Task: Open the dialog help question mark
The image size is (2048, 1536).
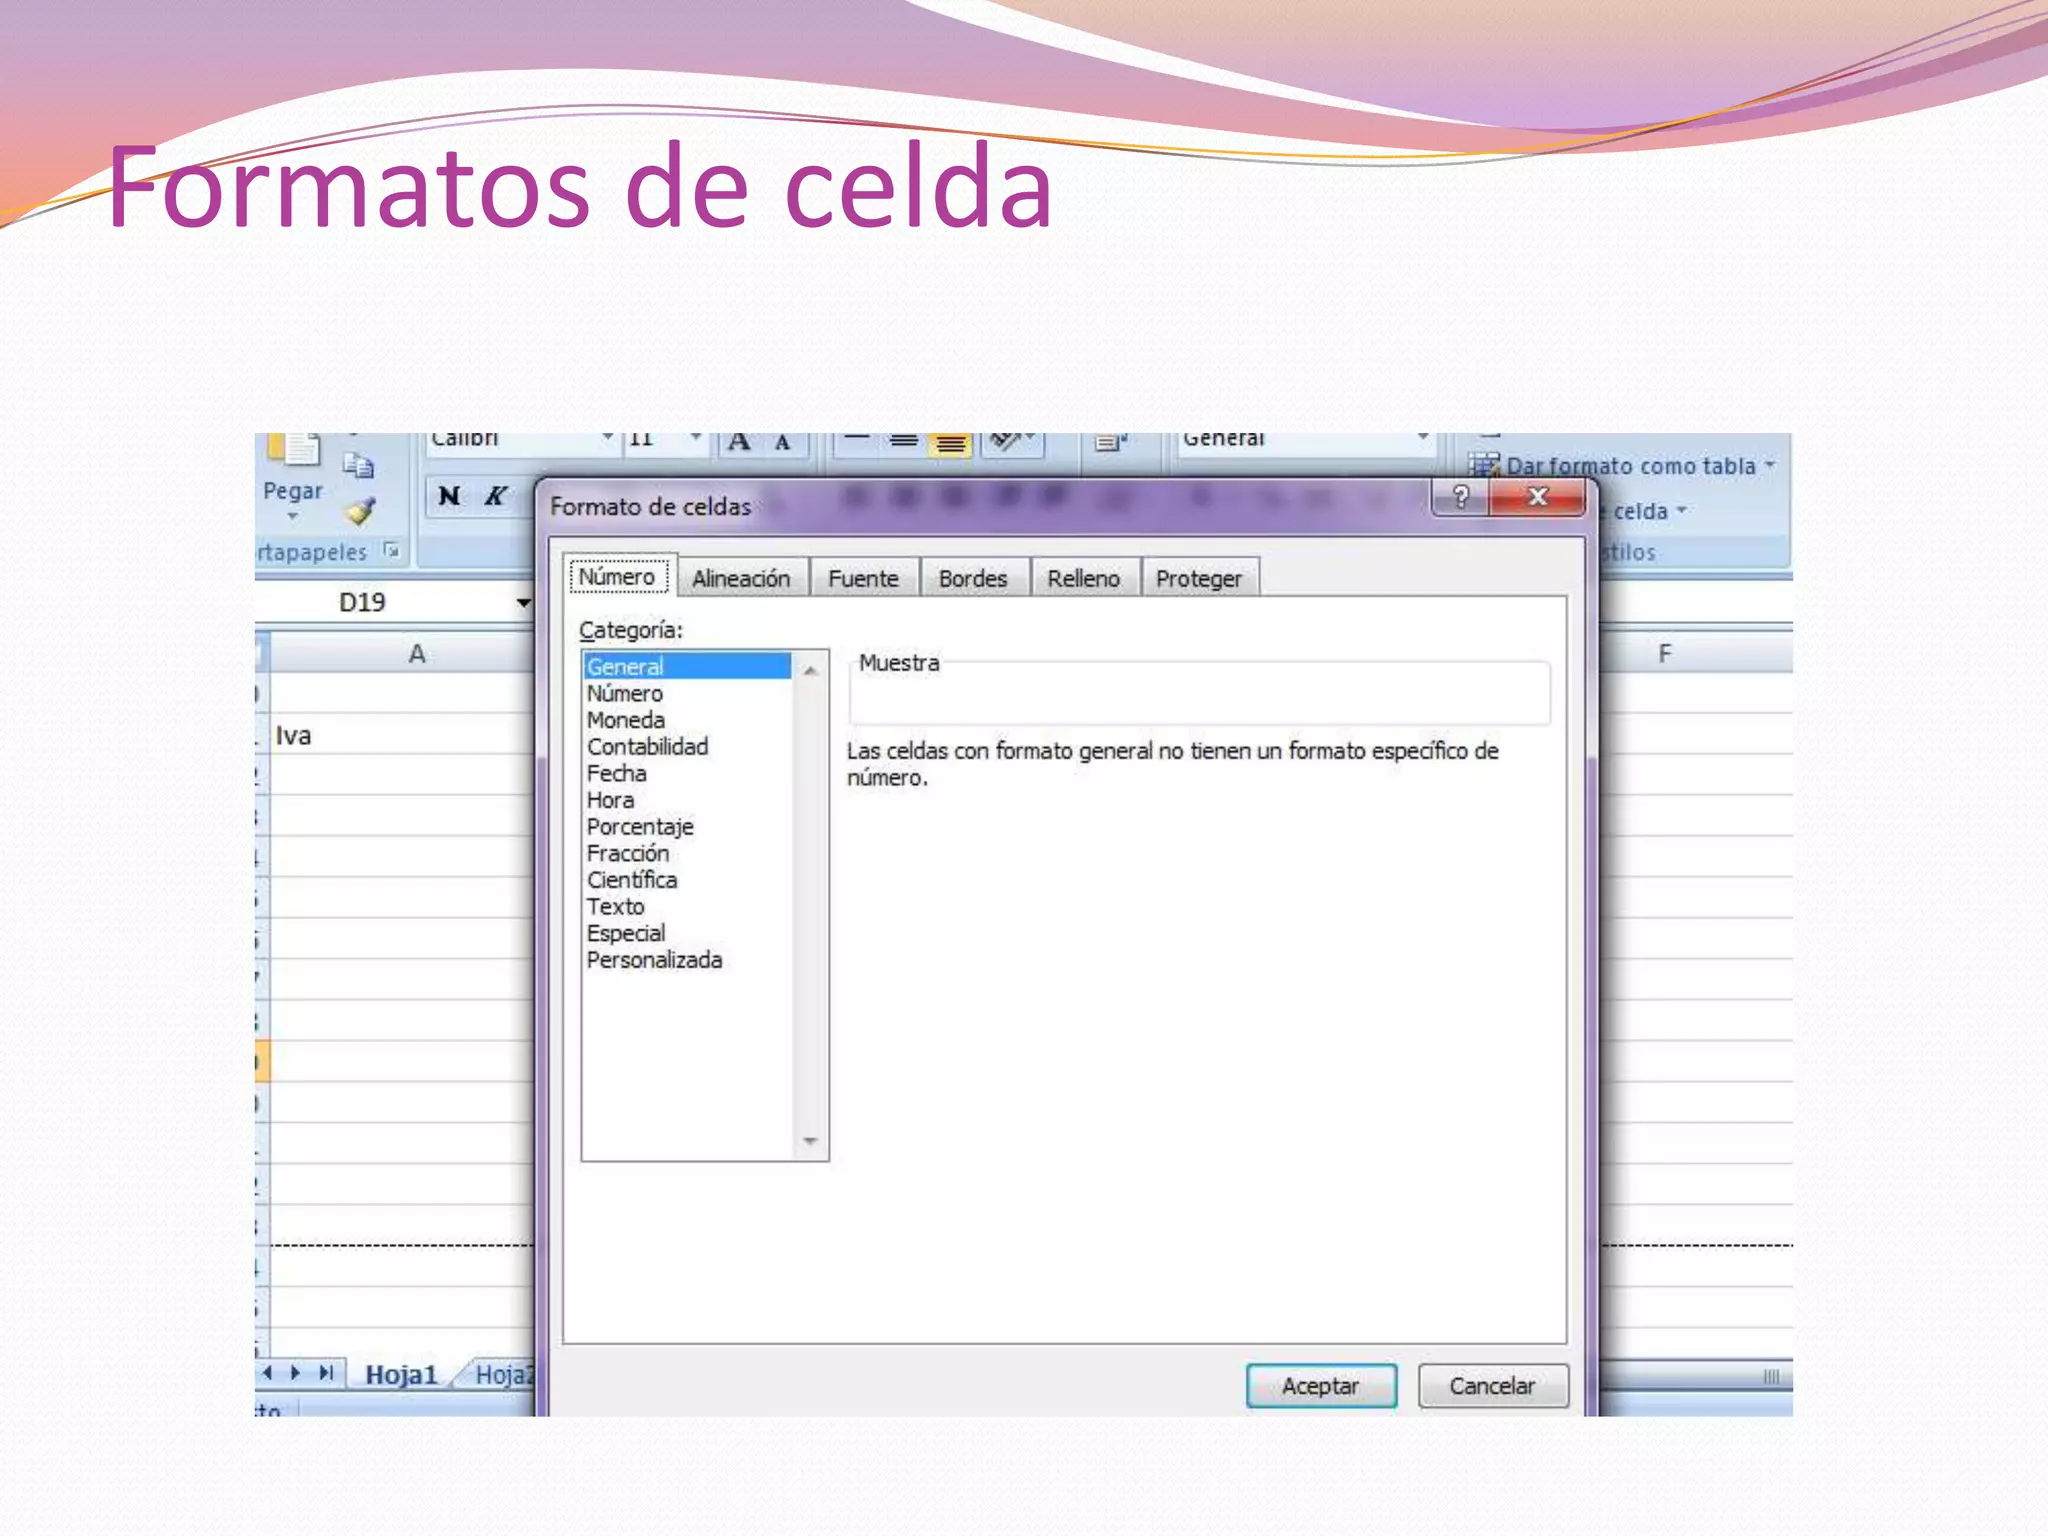Action: click(1461, 497)
